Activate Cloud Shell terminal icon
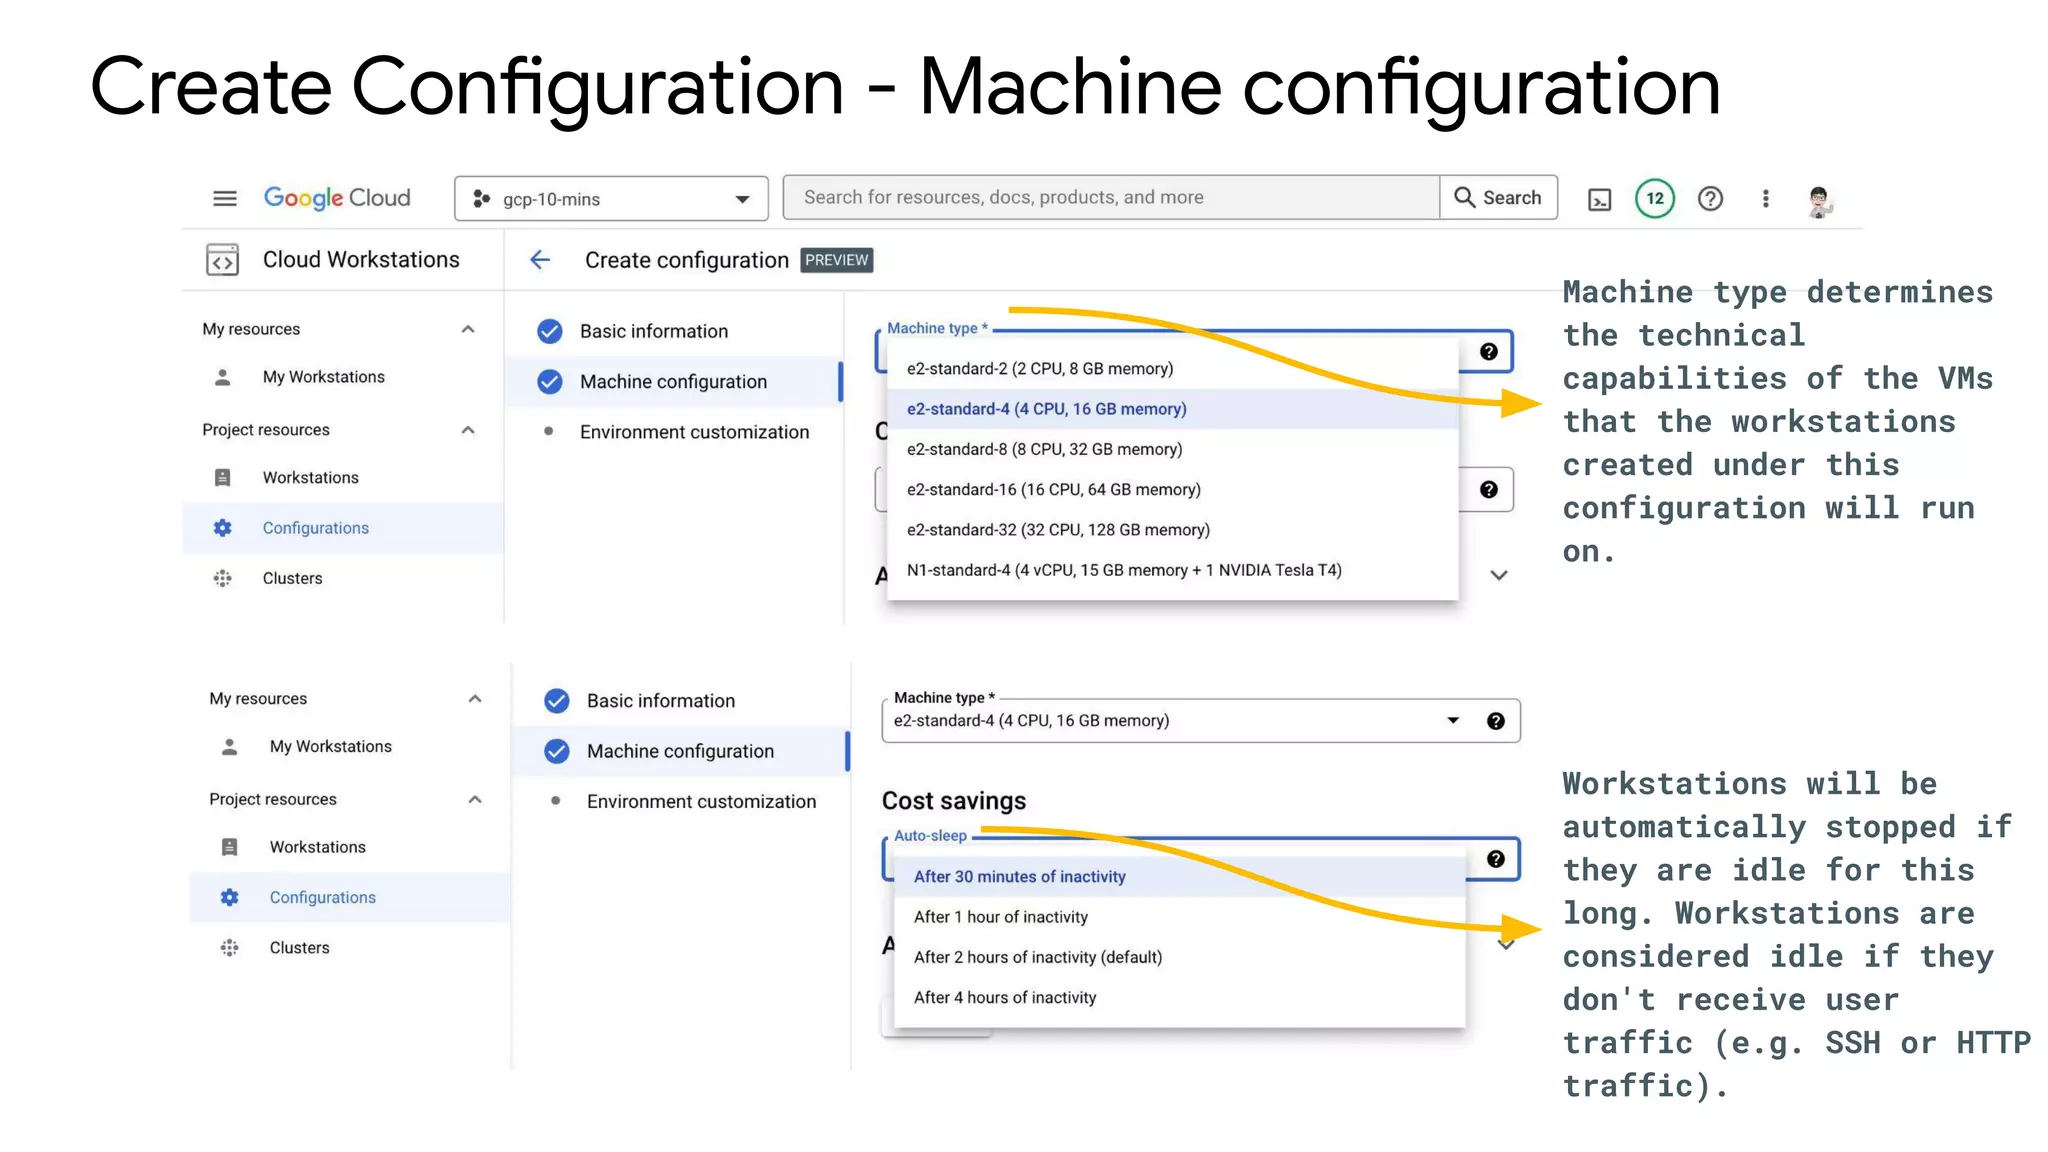Screen dimensions: 2048x1152 point(1600,199)
